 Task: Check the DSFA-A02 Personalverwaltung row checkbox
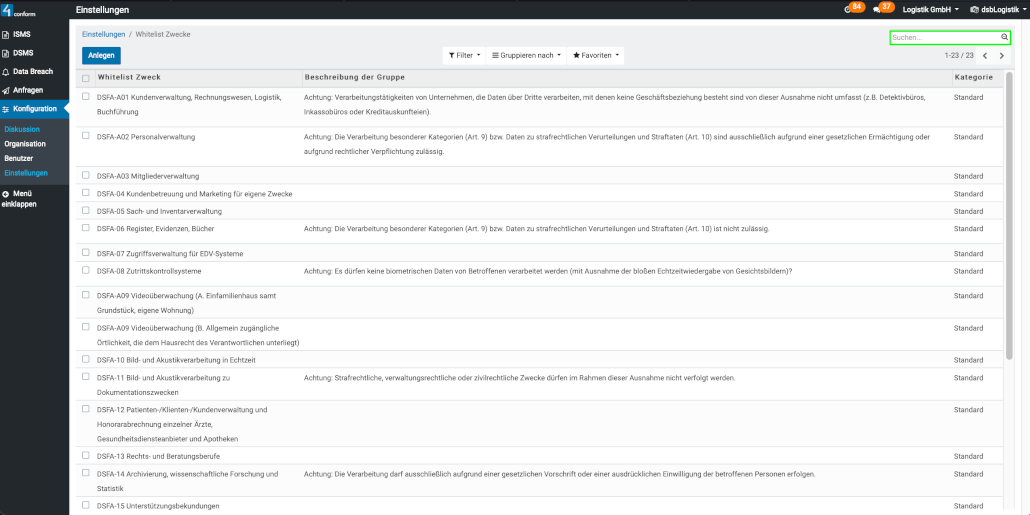86,135
